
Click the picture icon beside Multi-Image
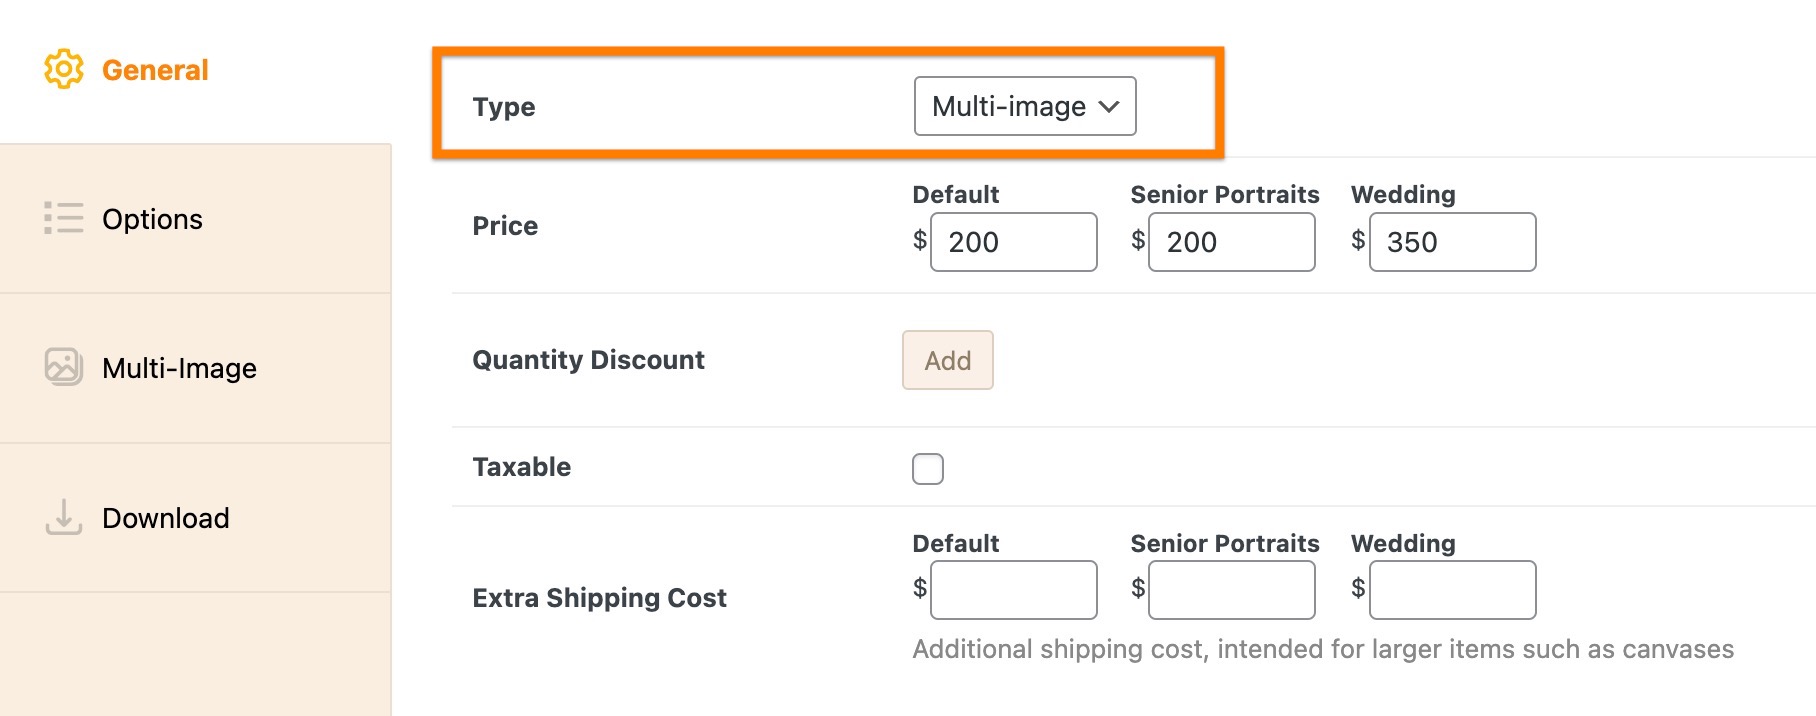(x=62, y=367)
